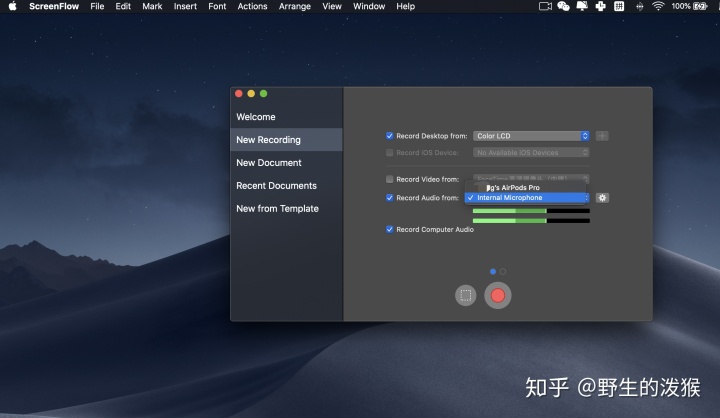Click the partial screen selection rectangle button
This screenshot has width=720, height=418.
[x=466, y=295]
